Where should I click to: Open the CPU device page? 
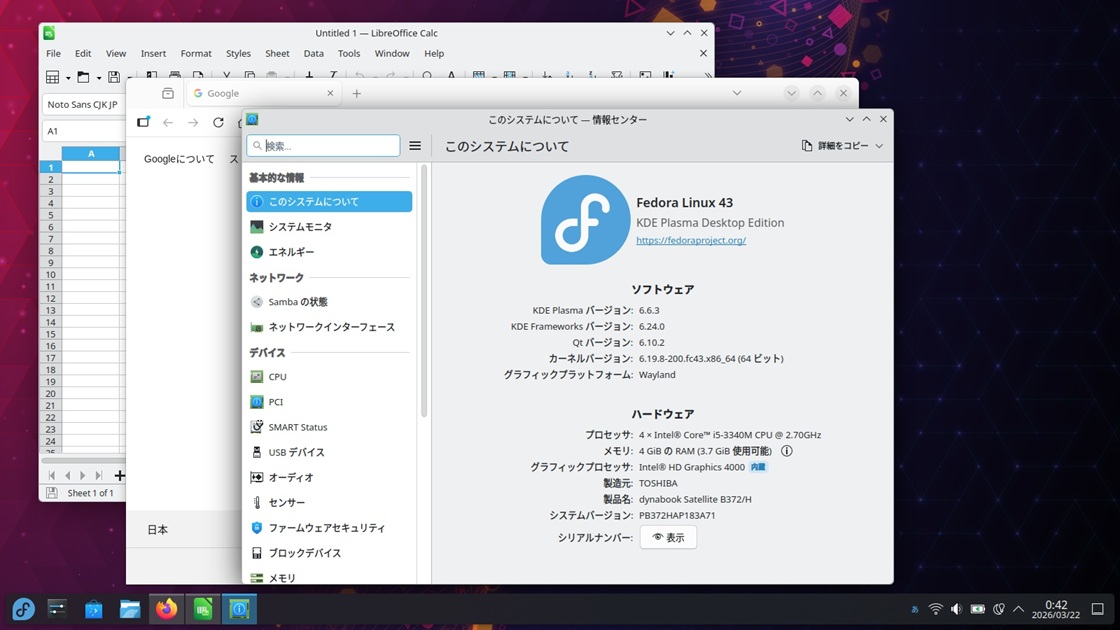click(277, 377)
